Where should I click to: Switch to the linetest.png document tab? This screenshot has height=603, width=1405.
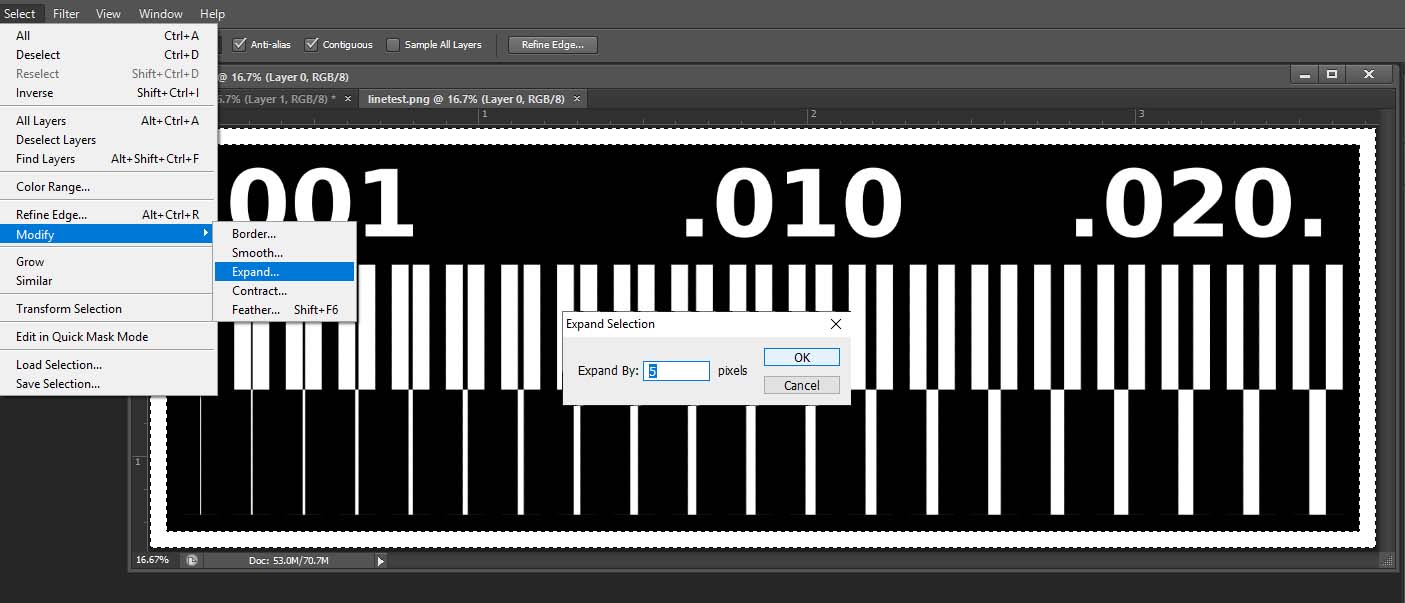tap(466, 99)
